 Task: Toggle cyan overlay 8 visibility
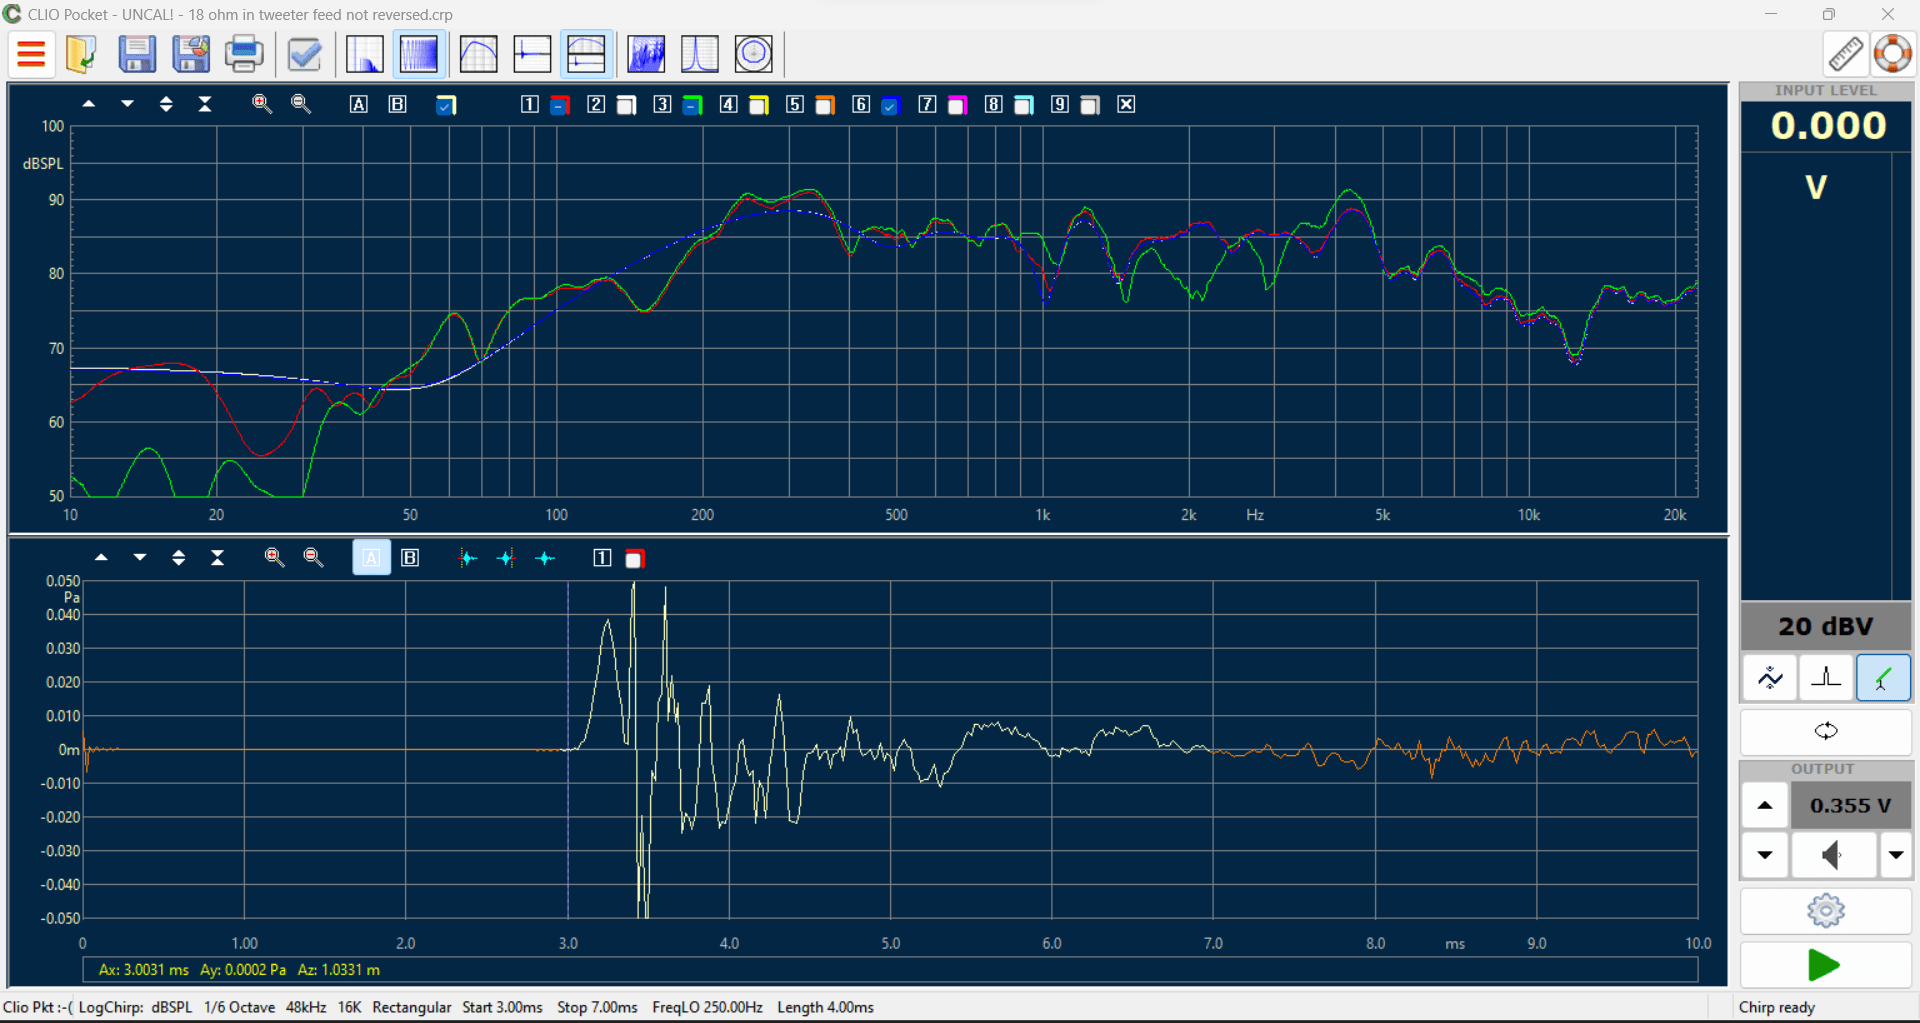(1024, 105)
